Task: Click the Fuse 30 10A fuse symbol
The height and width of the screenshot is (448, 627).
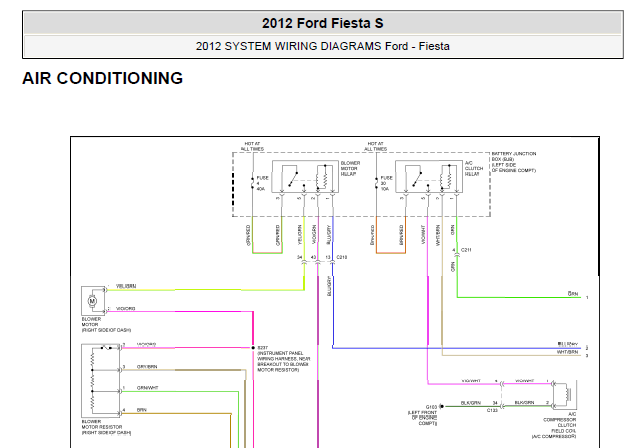Action: click(376, 182)
